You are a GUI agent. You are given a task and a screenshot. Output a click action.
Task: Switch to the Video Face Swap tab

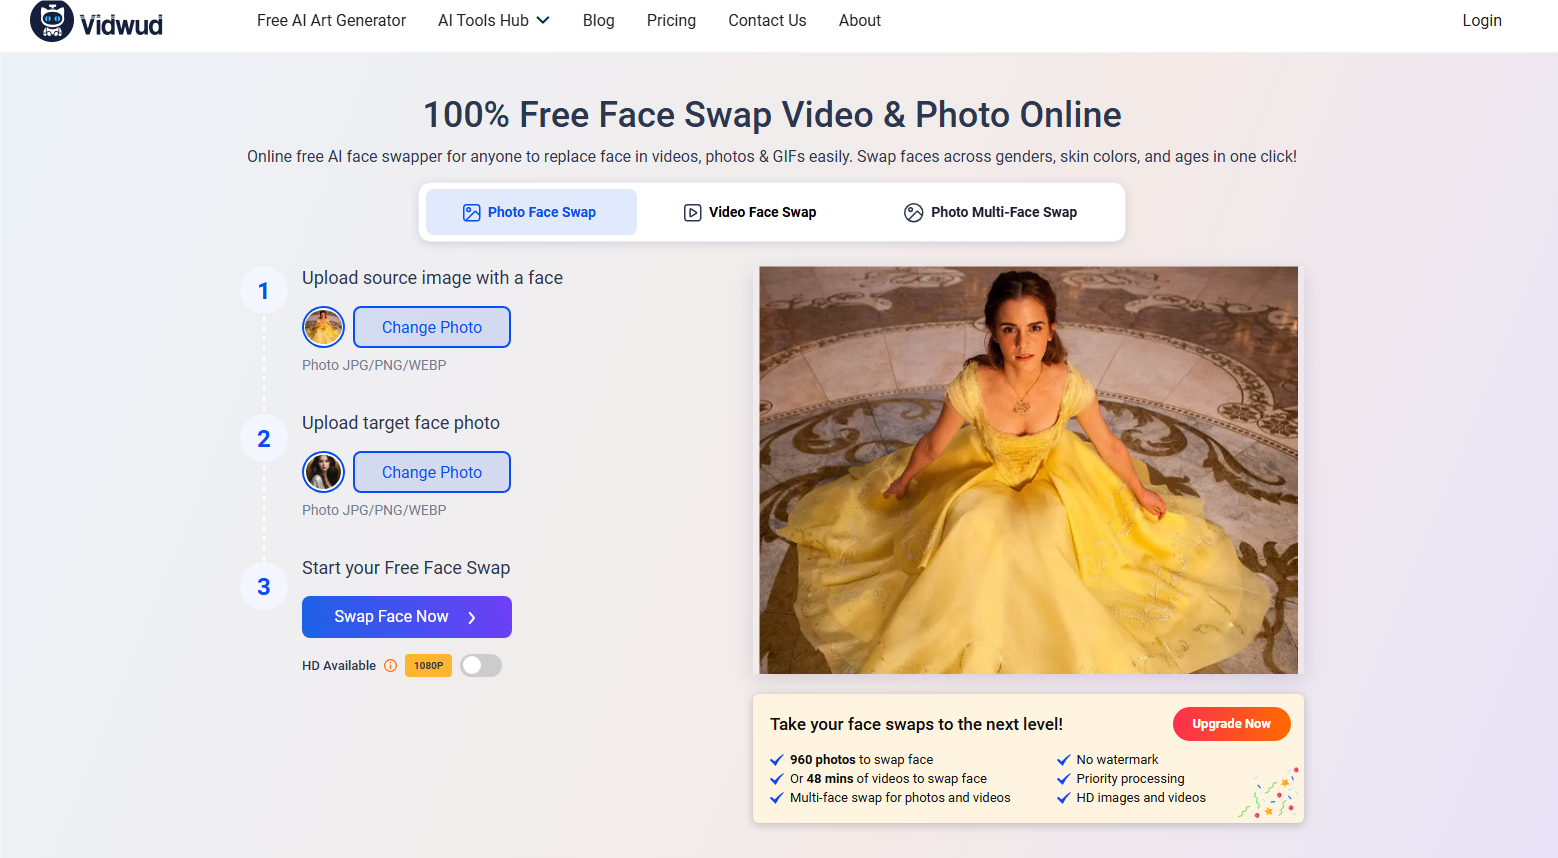point(750,212)
